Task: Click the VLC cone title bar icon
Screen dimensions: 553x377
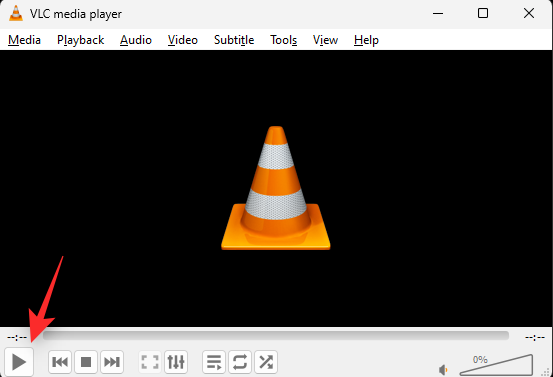Action: click(x=16, y=13)
